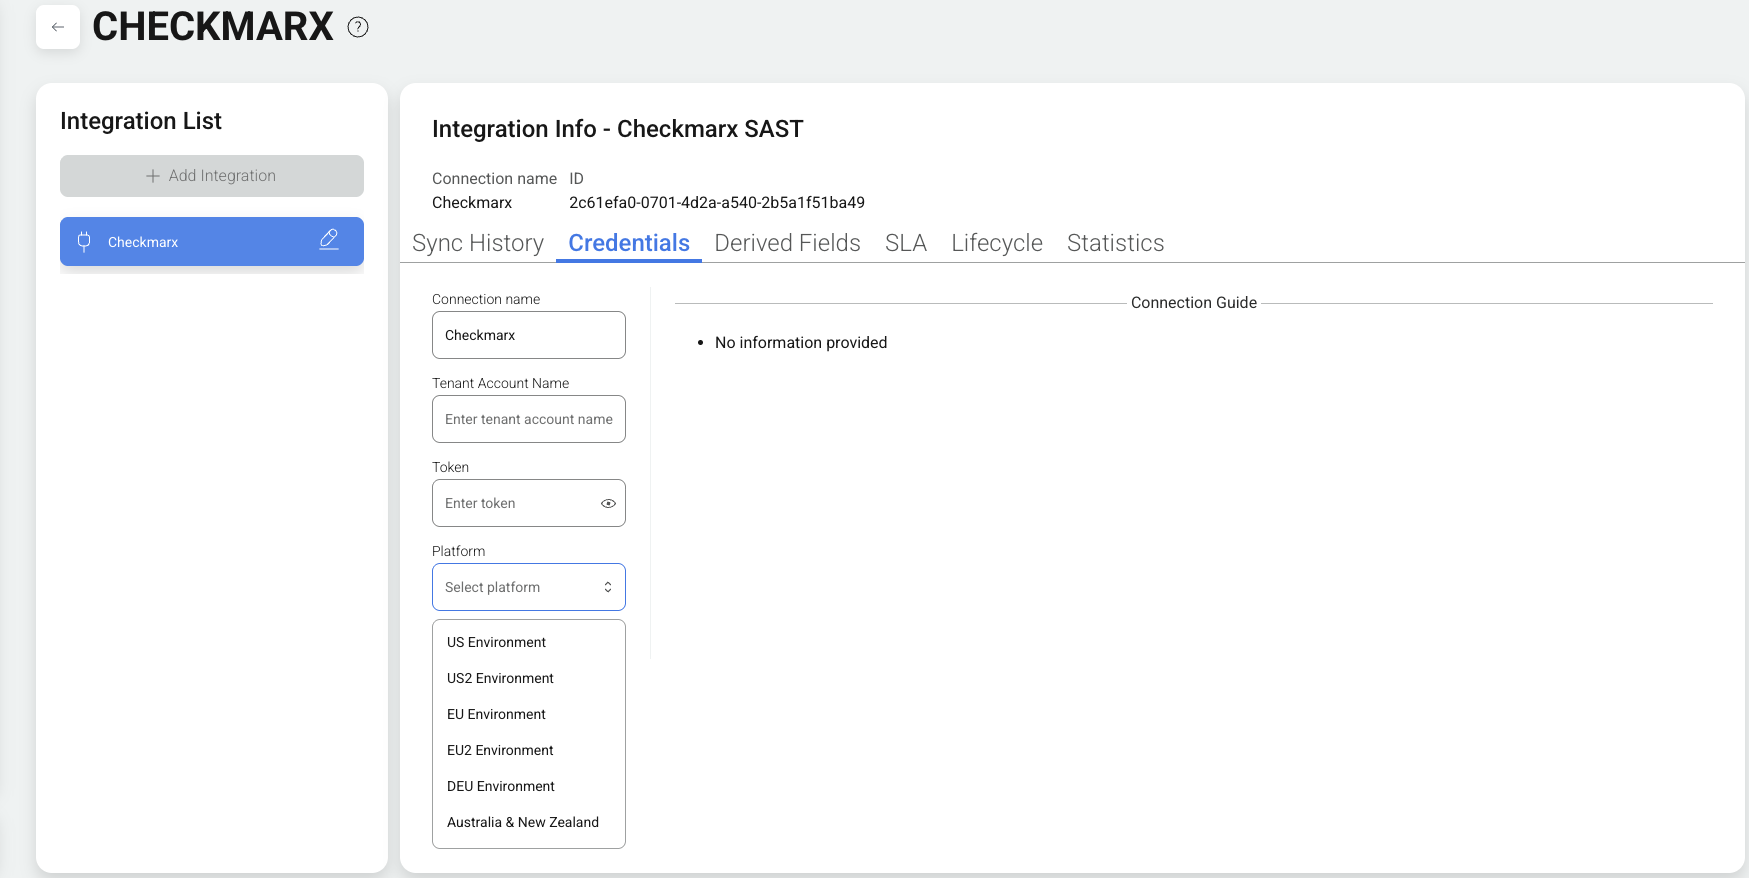Choose DEU Environment from list

[500, 786]
